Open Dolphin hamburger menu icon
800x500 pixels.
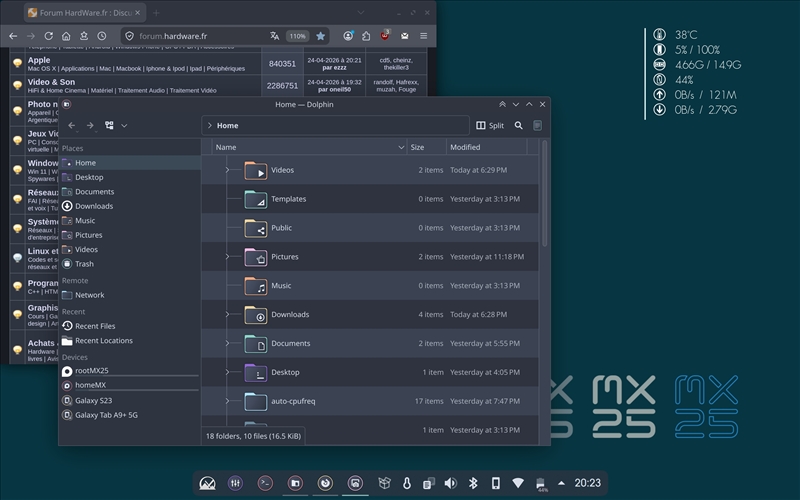537,126
